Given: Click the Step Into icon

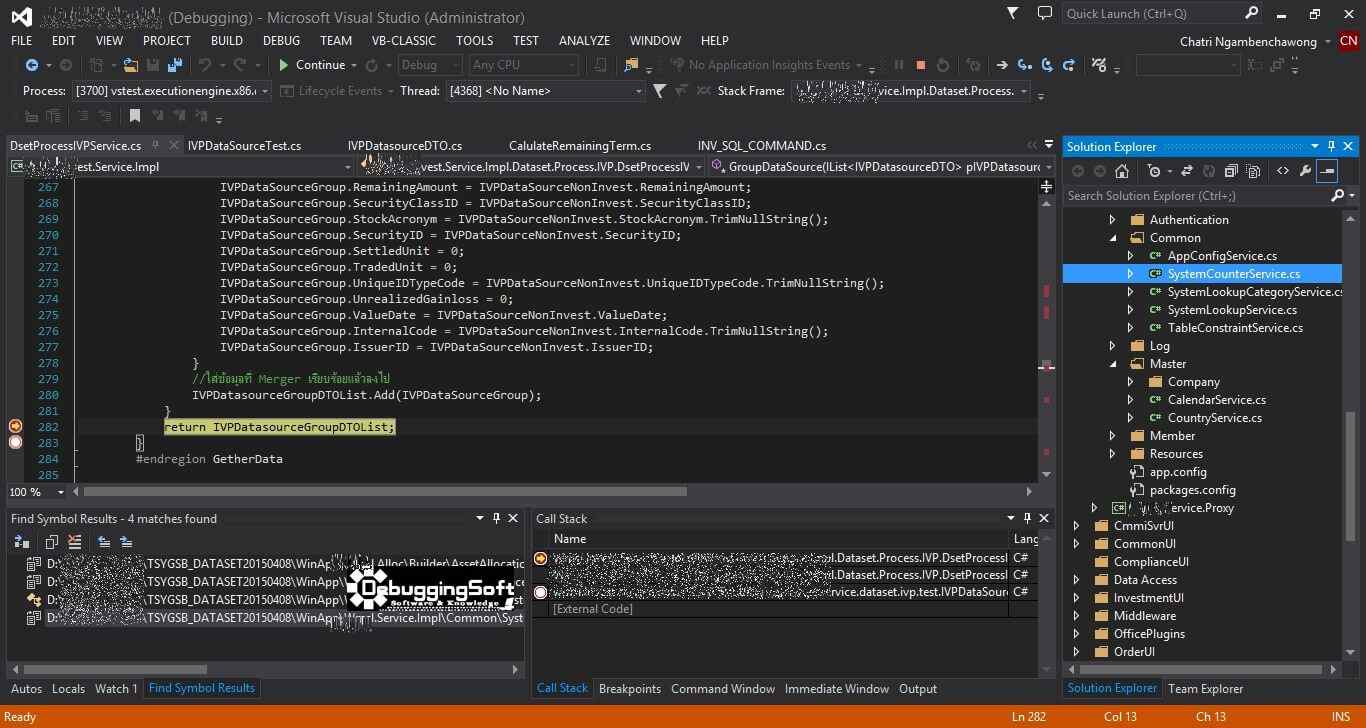Looking at the screenshot, I should (x=1025, y=65).
